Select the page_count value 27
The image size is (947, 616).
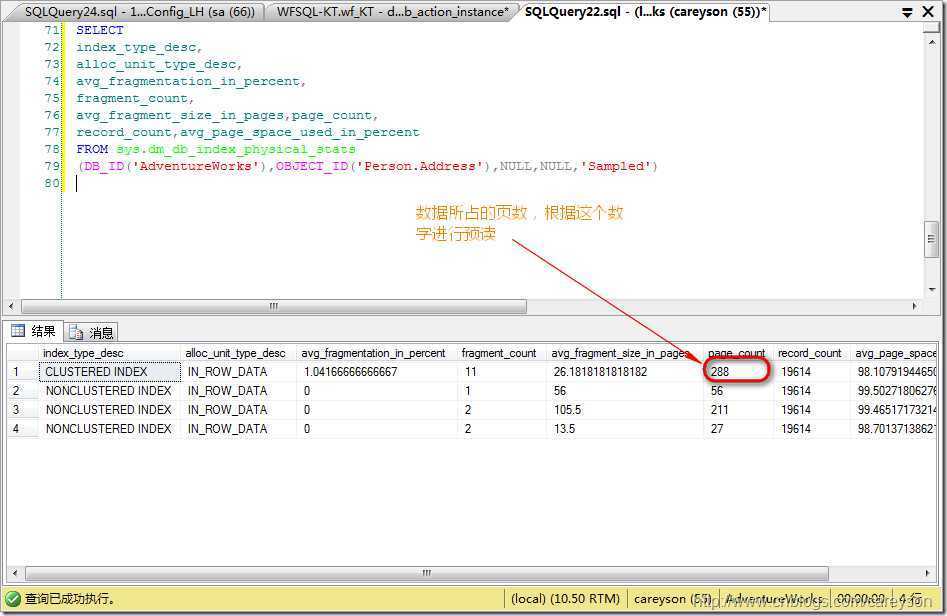[738, 429]
